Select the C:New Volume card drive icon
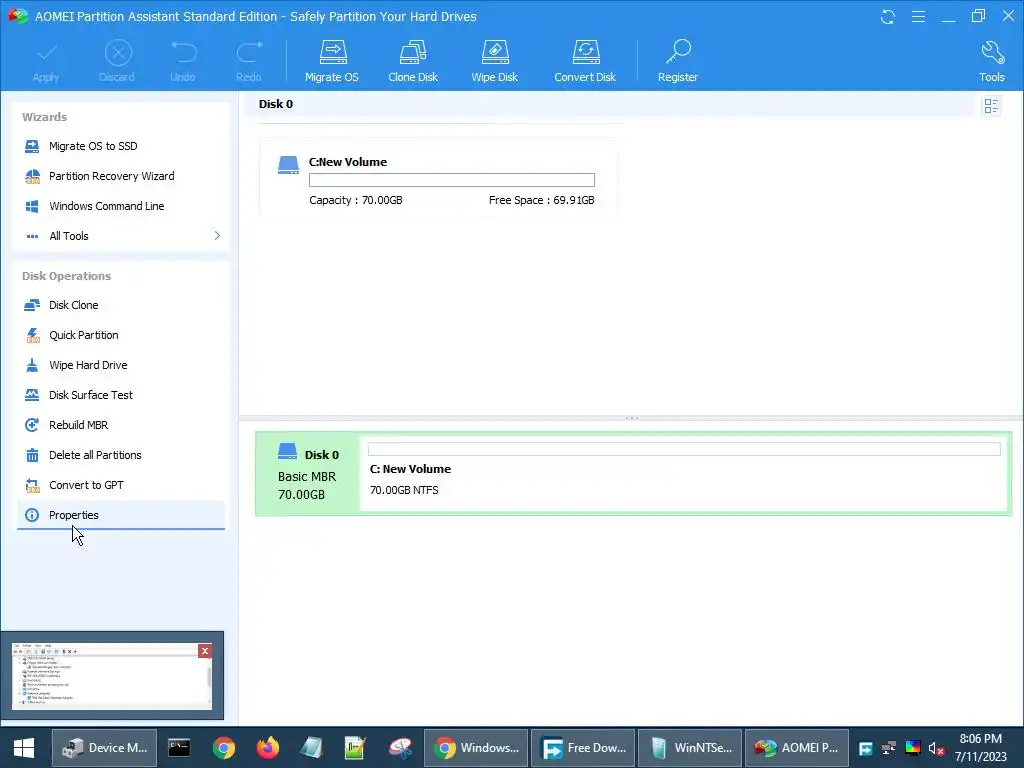 click(x=288, y=165)
